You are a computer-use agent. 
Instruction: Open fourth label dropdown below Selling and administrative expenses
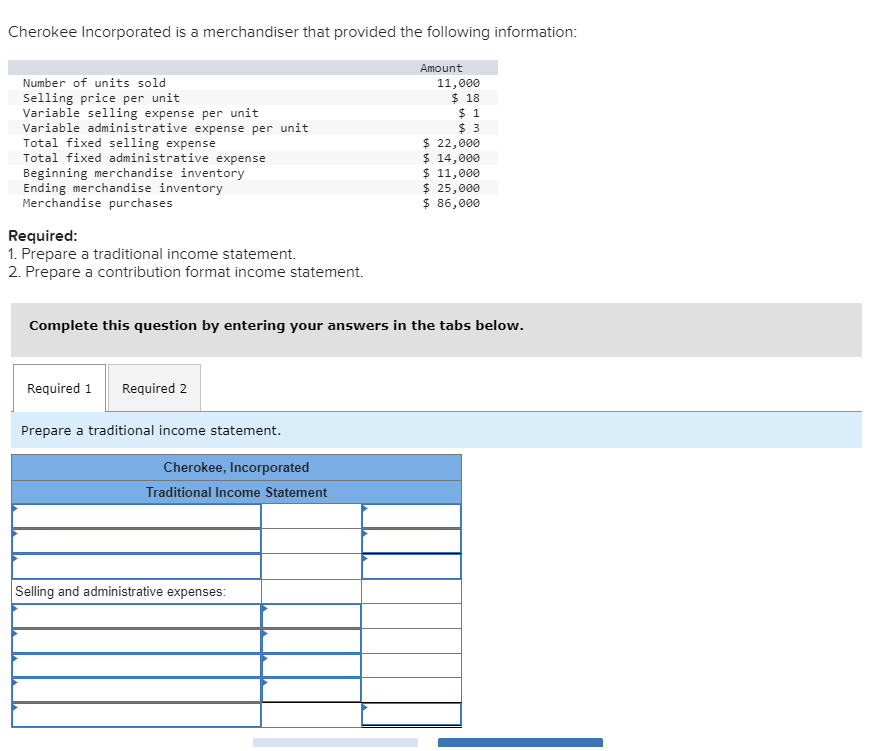click(x=136, y=690)
